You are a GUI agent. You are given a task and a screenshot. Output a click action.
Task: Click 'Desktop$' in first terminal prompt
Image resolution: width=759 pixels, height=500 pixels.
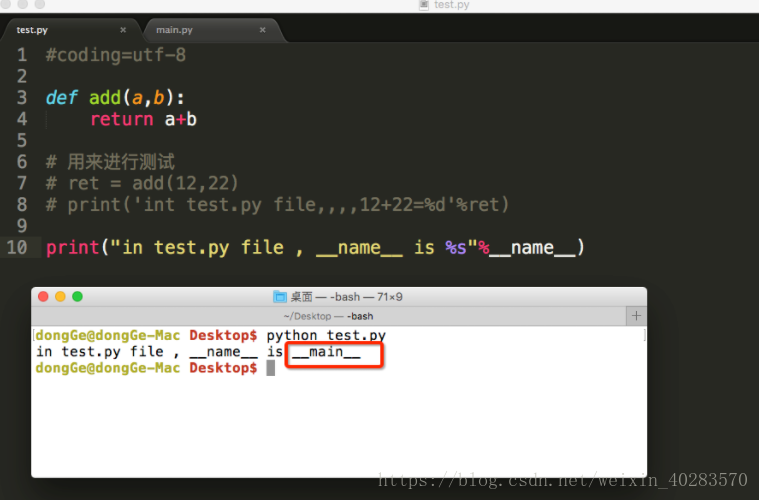click(223, 335)
